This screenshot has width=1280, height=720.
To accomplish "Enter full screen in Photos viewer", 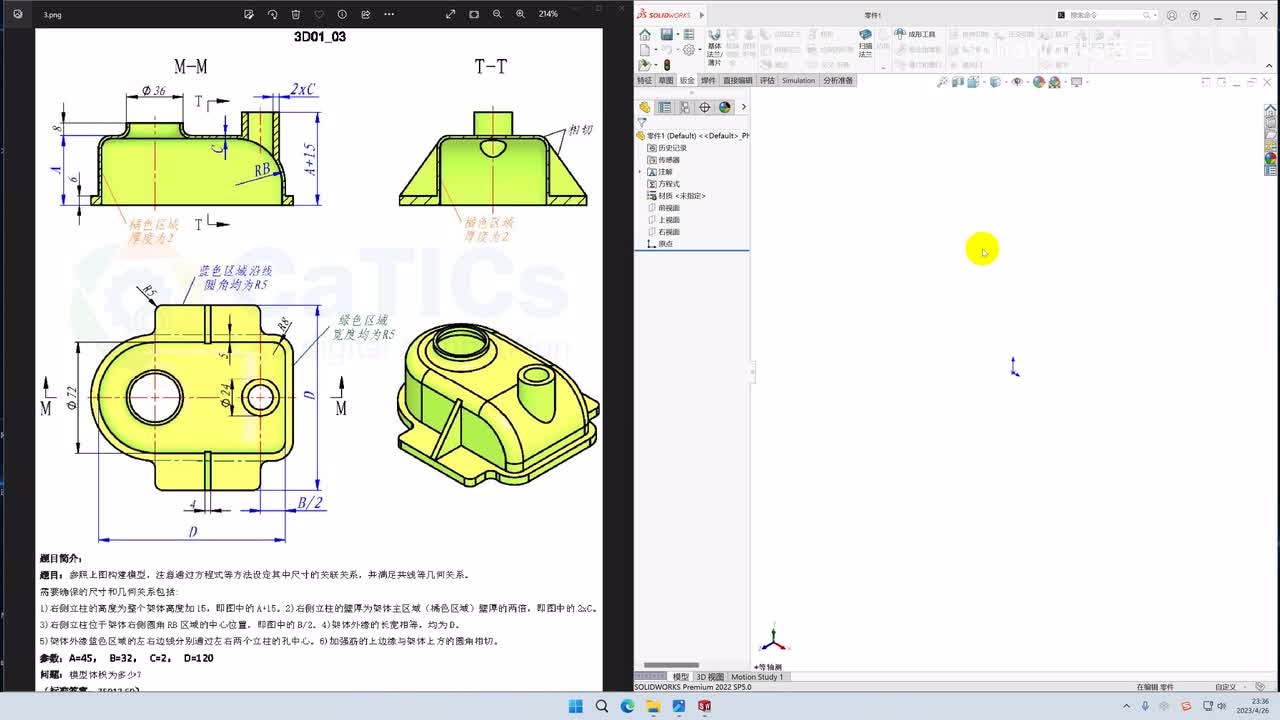I will [450, 14].
